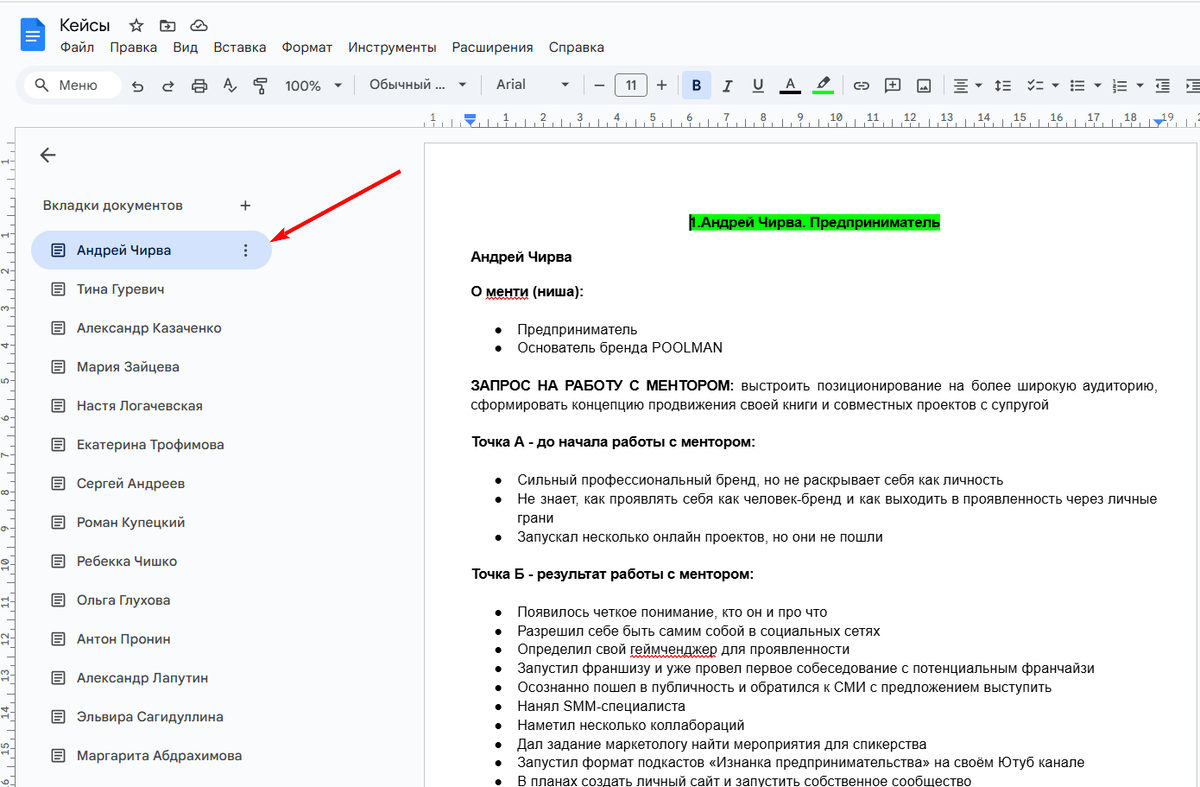The image size is (1200, 787).
Task: Toggle Bold formatting
Action: click(x=696, y=85)
